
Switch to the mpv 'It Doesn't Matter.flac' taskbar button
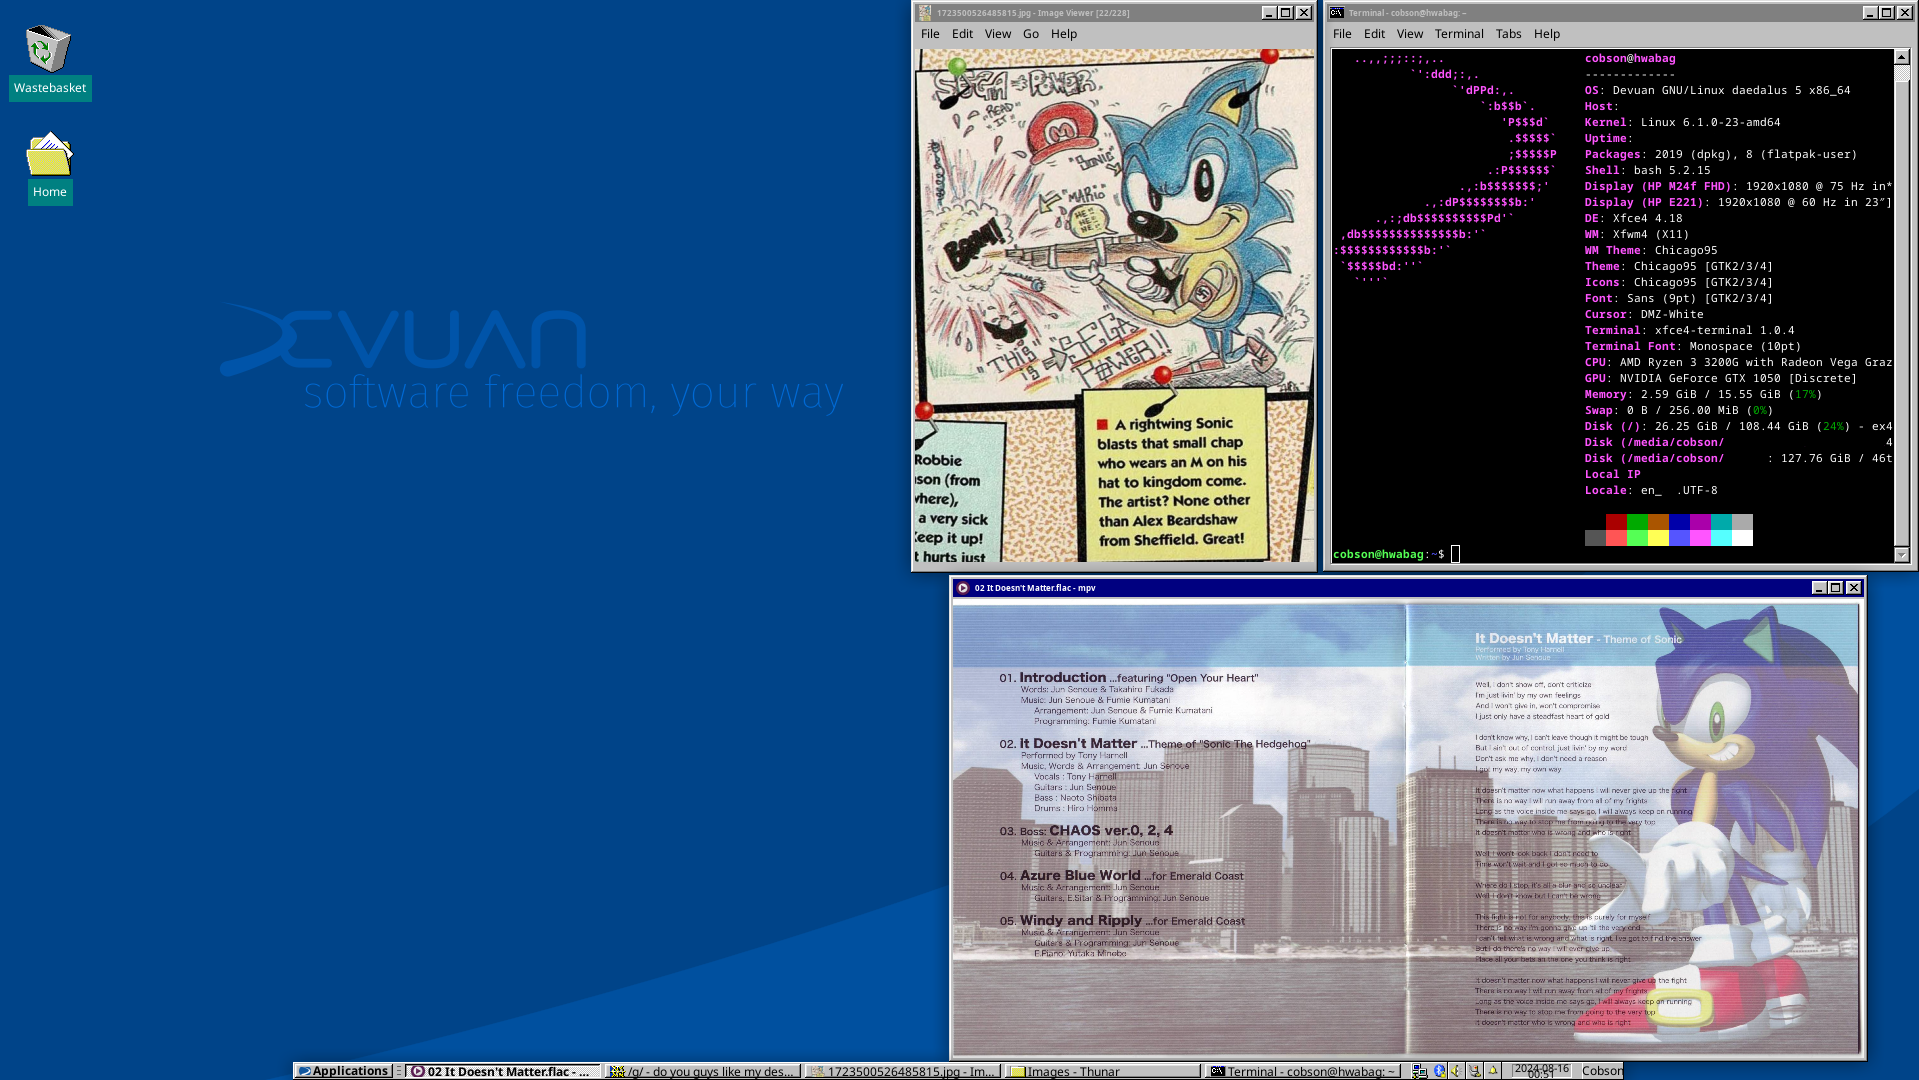(503, 1071)
